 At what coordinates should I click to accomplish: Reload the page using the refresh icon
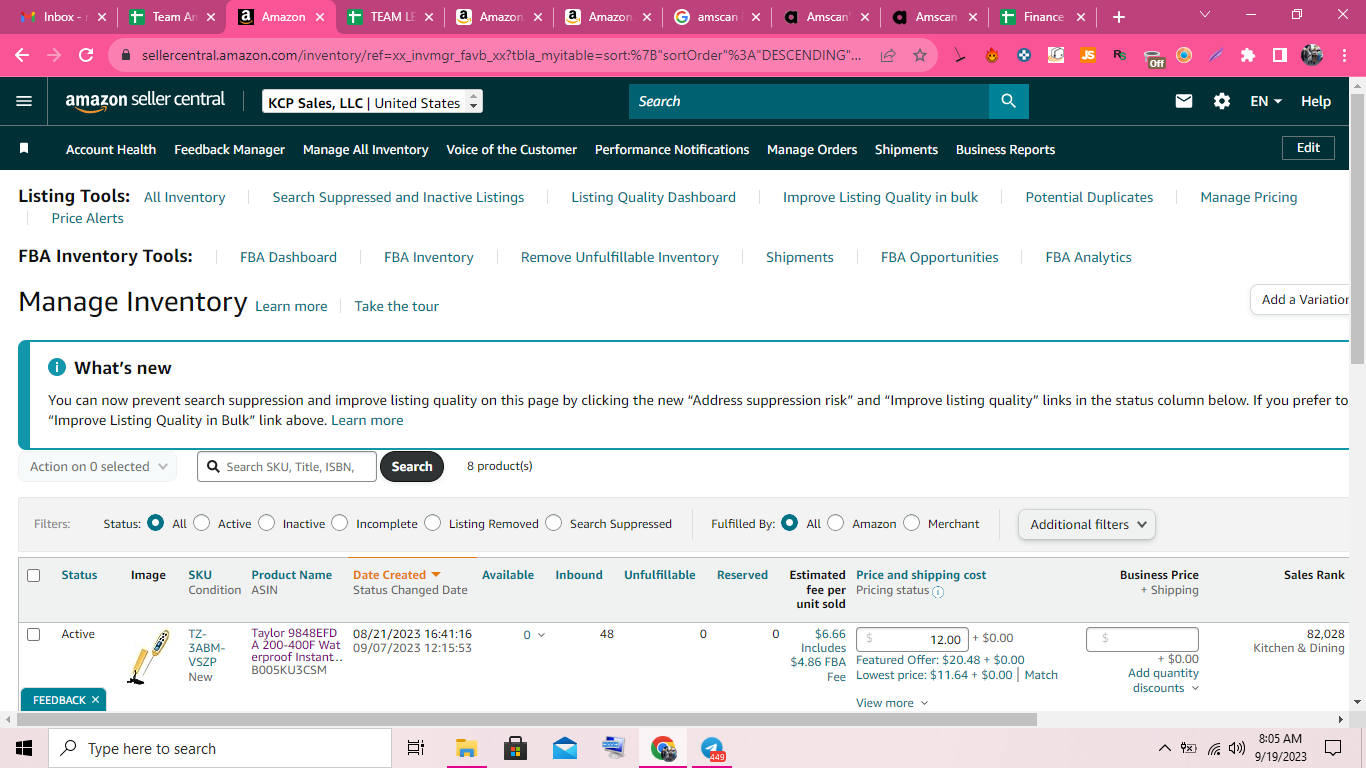(x=86, y=55)
